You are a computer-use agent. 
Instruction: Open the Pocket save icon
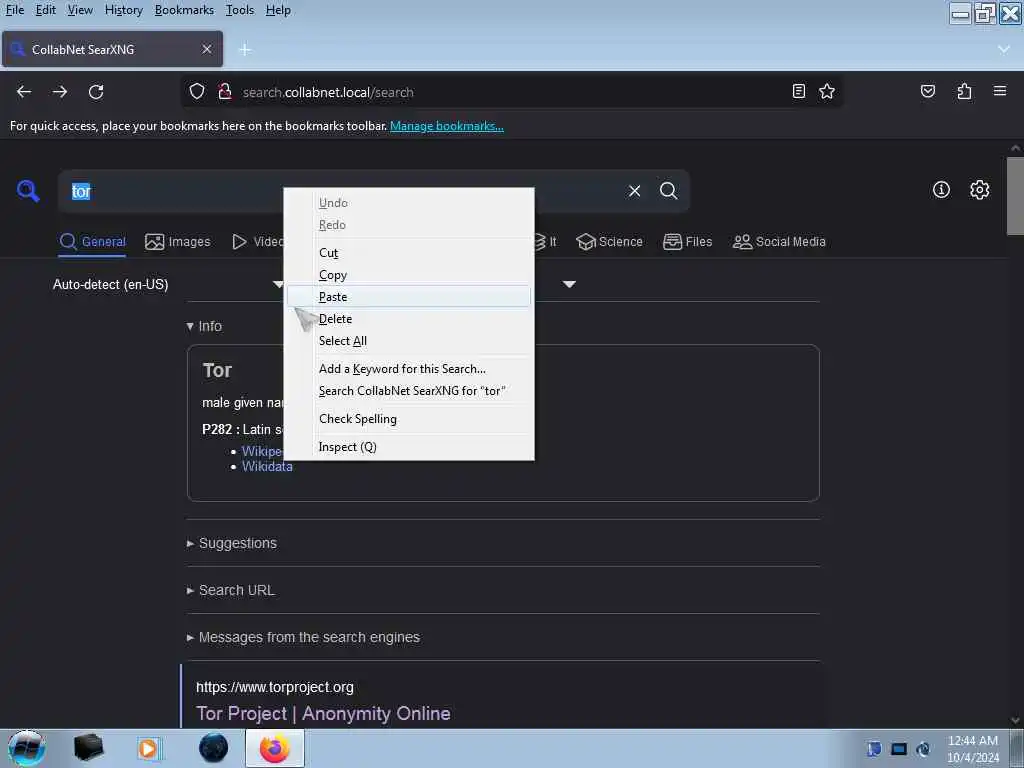click(927, 91)
